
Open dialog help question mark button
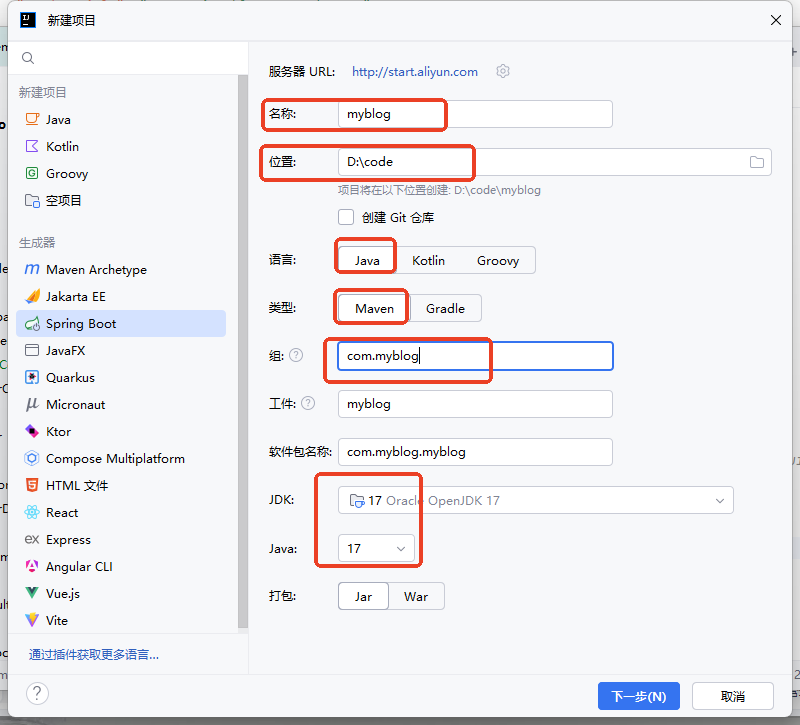(x=37, y=694)
